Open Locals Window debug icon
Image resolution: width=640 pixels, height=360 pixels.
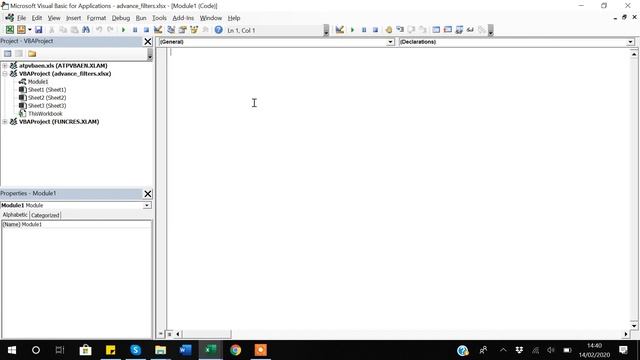click(436, 30)
